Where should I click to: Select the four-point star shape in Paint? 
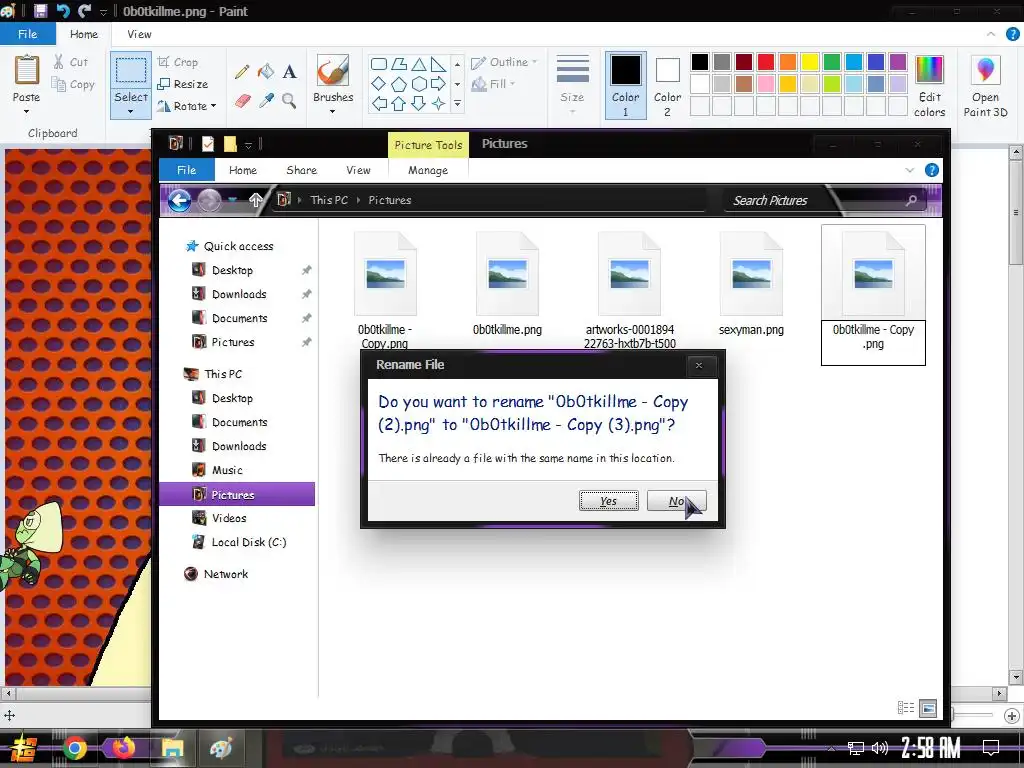click(438, 103)
